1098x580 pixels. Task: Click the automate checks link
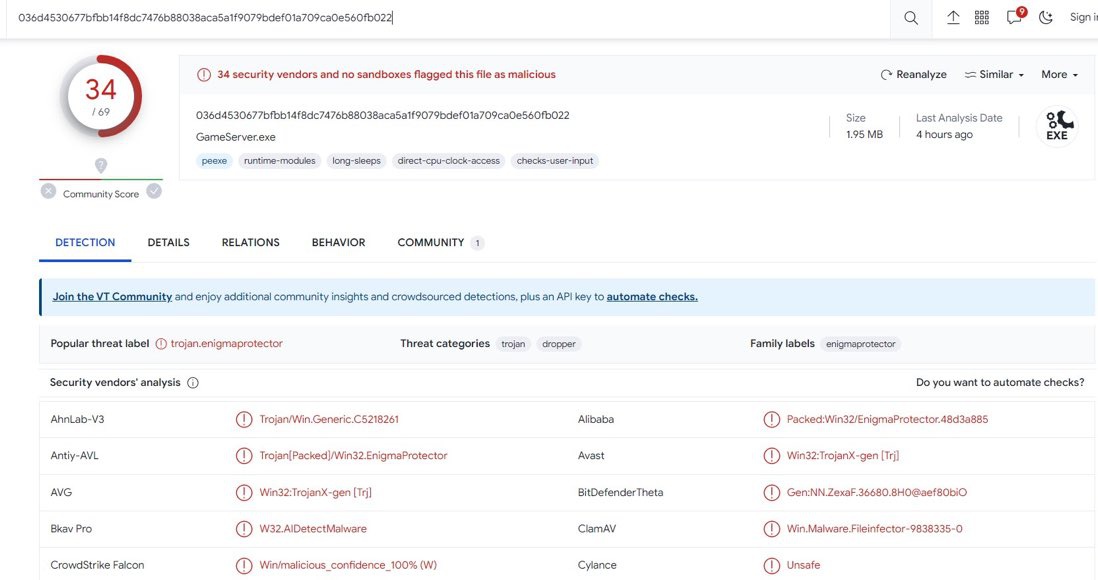point(652,297)
